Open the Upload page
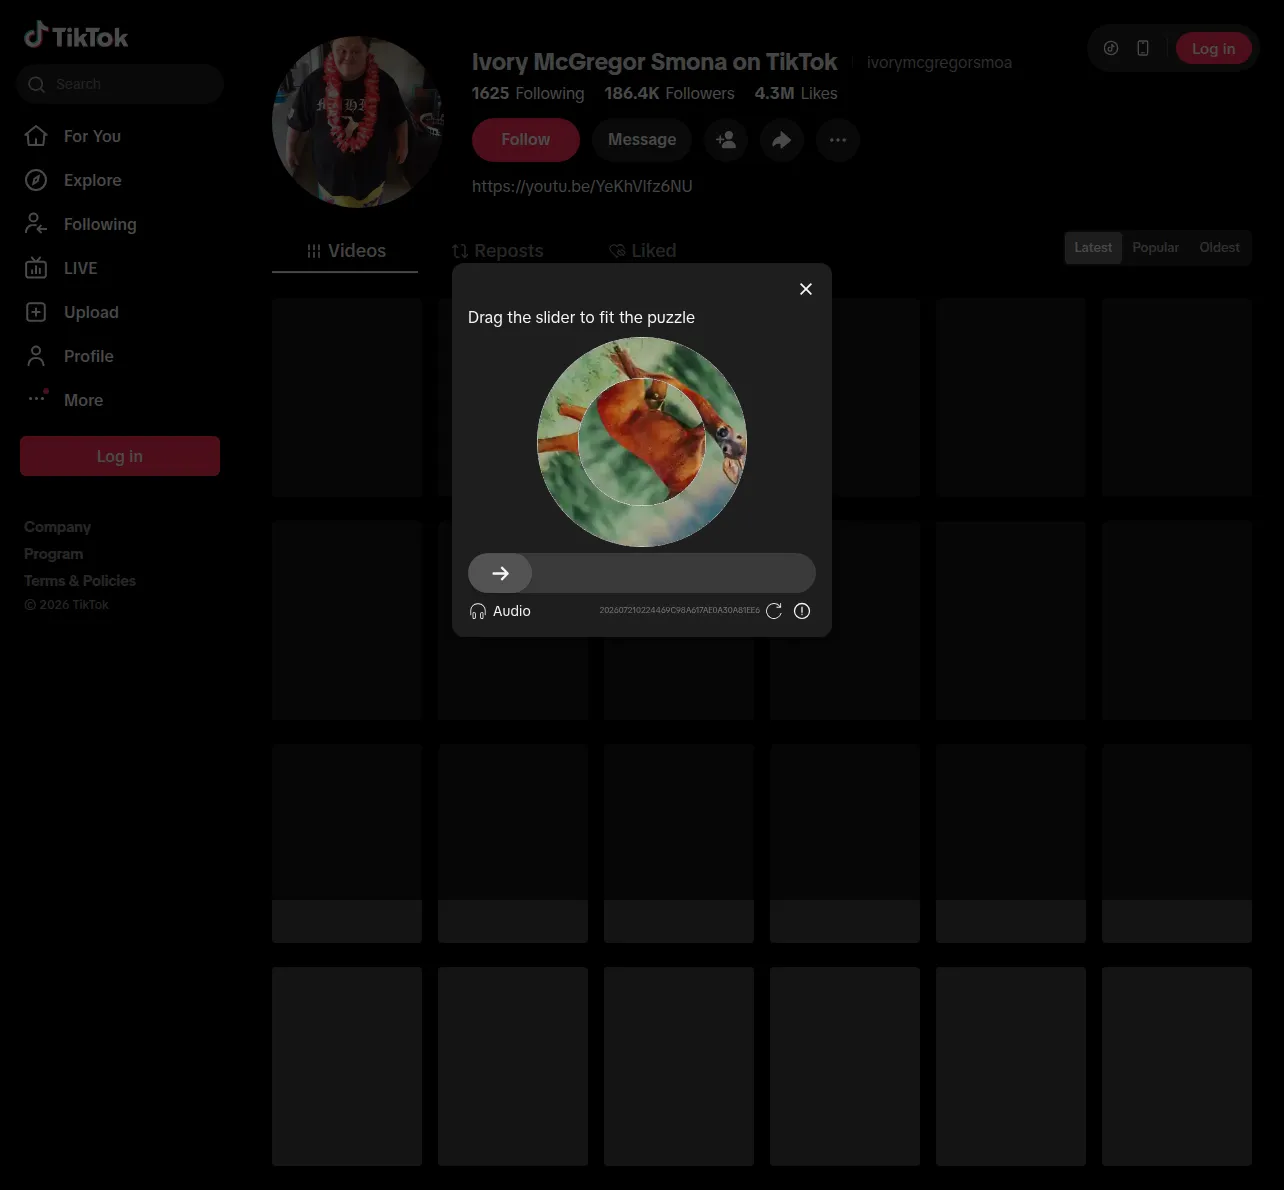1284x1190 pixels. pyautogui.click(x=71, y=312)
